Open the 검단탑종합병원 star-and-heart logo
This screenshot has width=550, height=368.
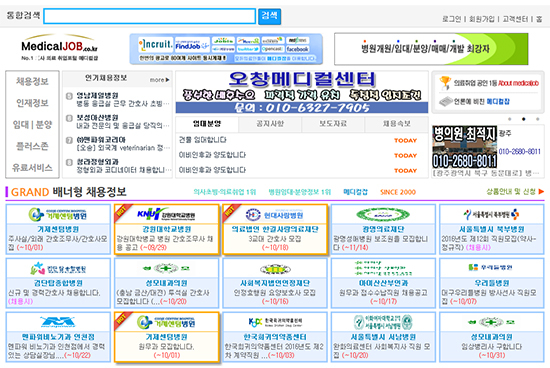[x=58, y=269]
